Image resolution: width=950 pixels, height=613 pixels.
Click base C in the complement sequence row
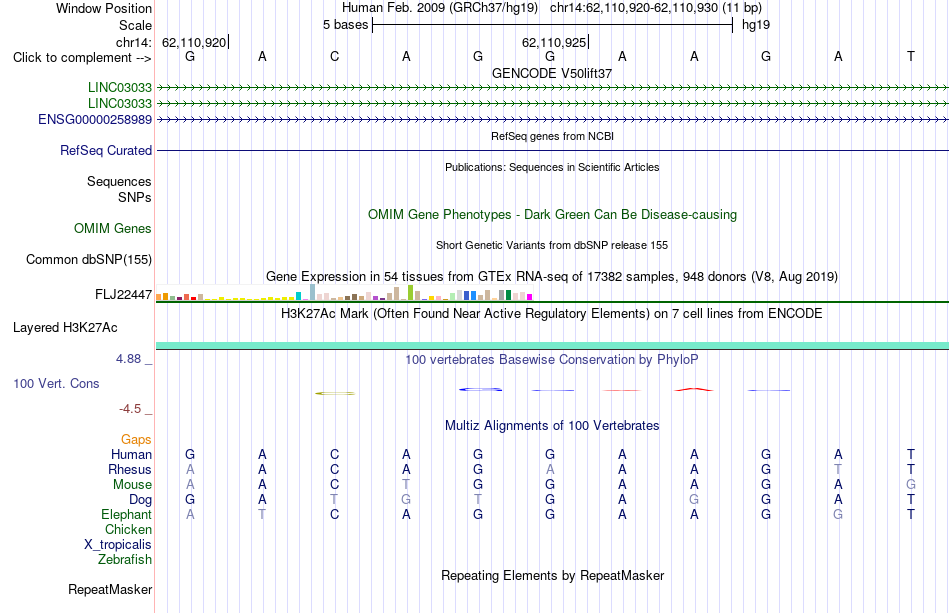point(334,57)
